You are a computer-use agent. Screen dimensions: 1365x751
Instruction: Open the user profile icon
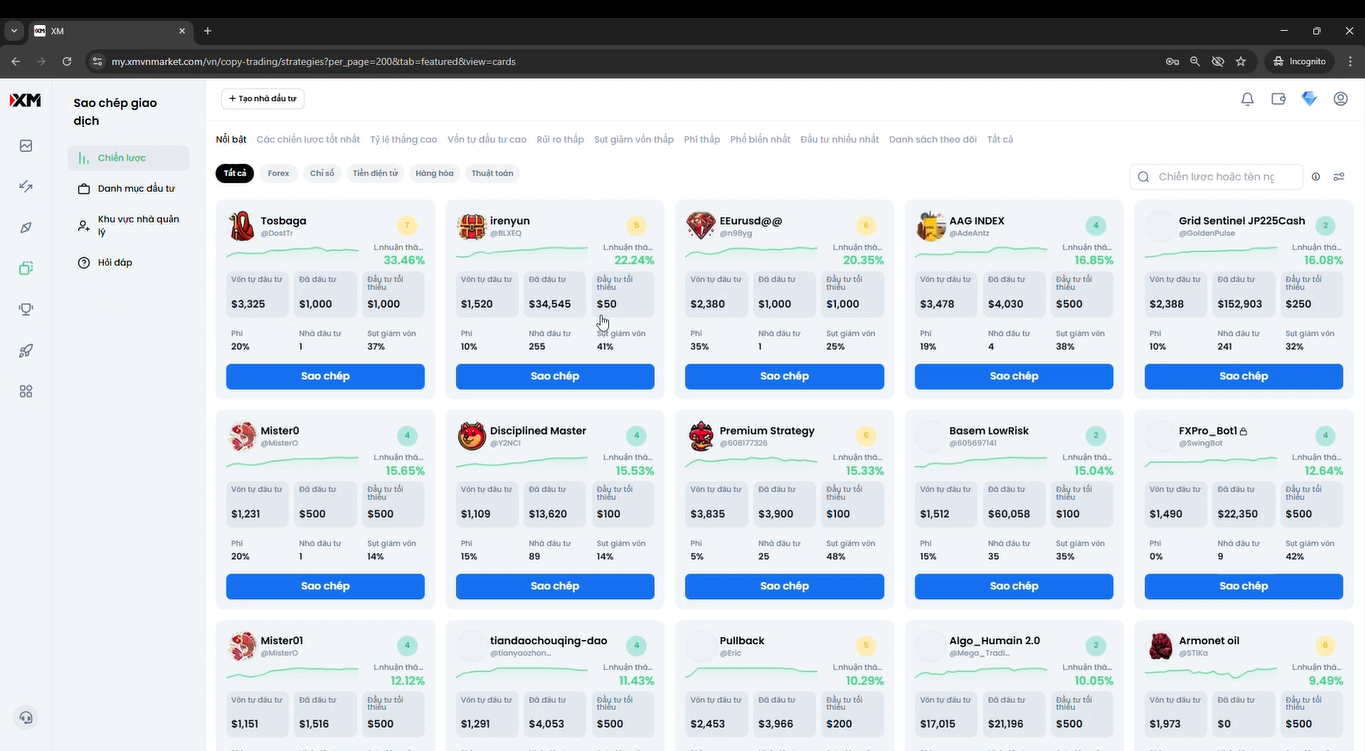[1341, 99]
